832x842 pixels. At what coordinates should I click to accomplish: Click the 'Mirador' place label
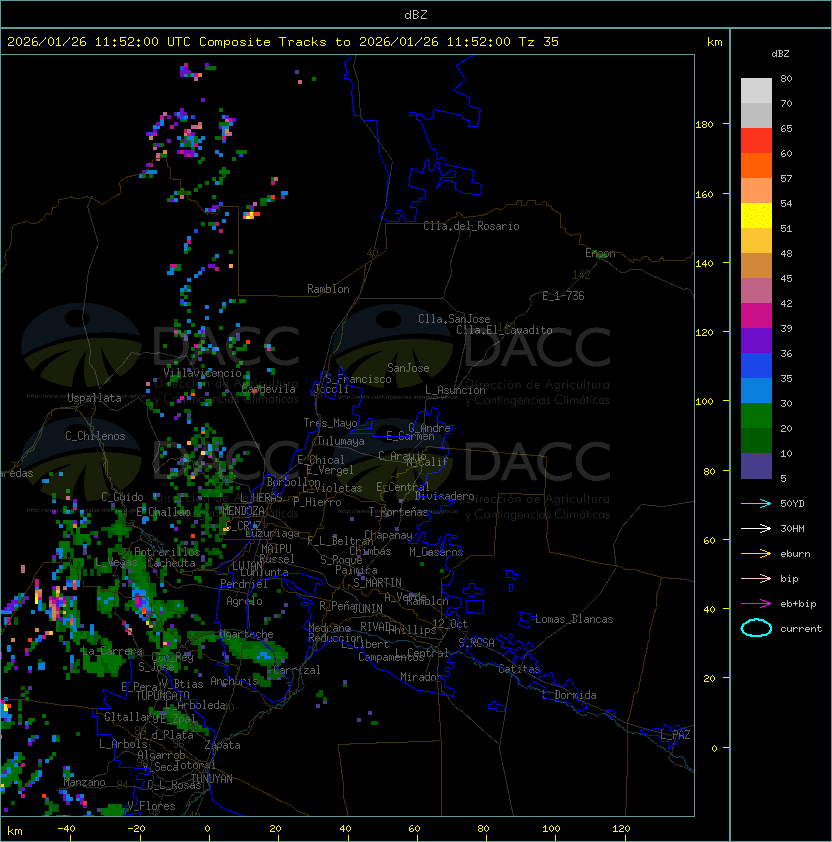coord(421,677)
